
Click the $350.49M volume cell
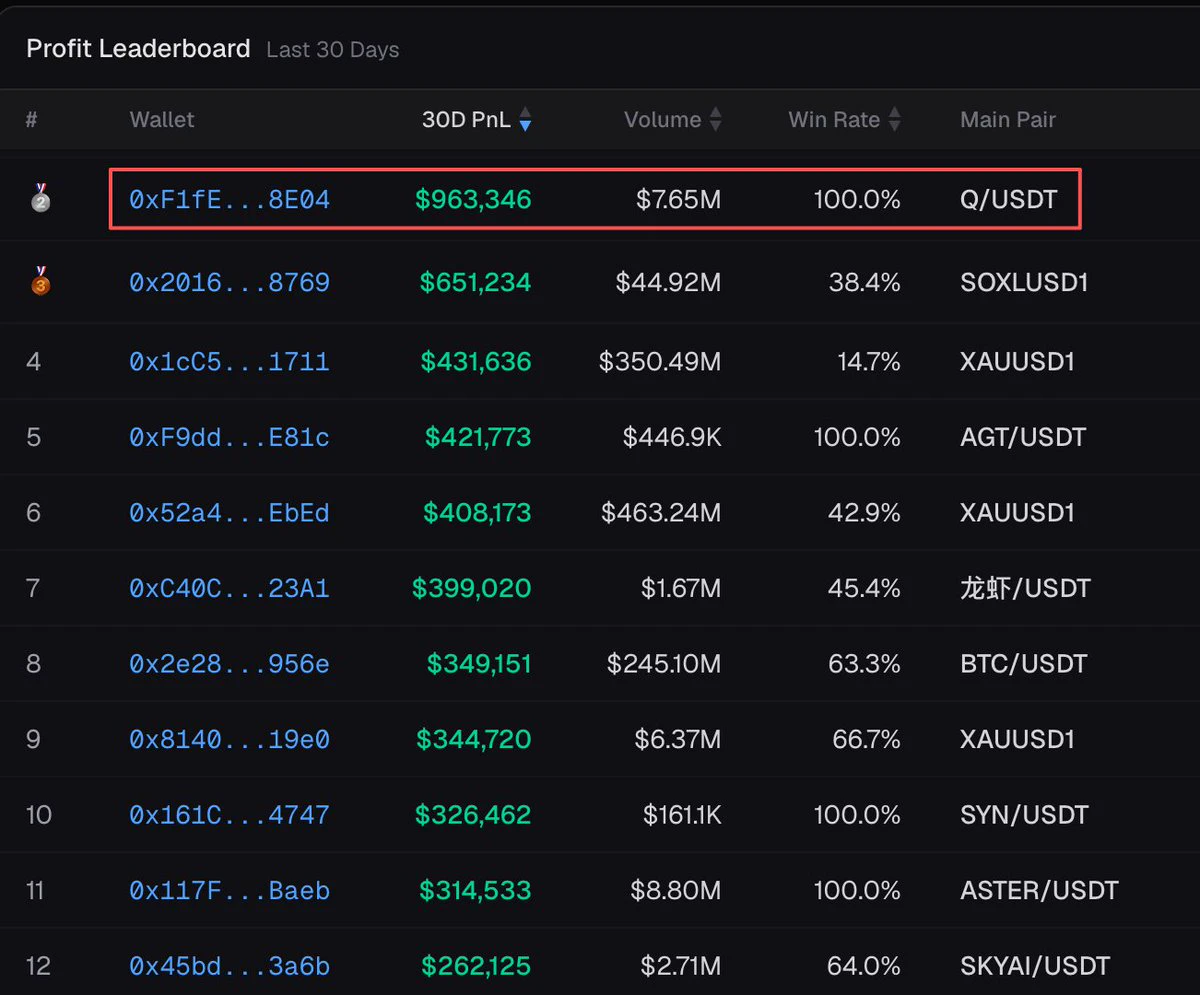tap(660, 361)
